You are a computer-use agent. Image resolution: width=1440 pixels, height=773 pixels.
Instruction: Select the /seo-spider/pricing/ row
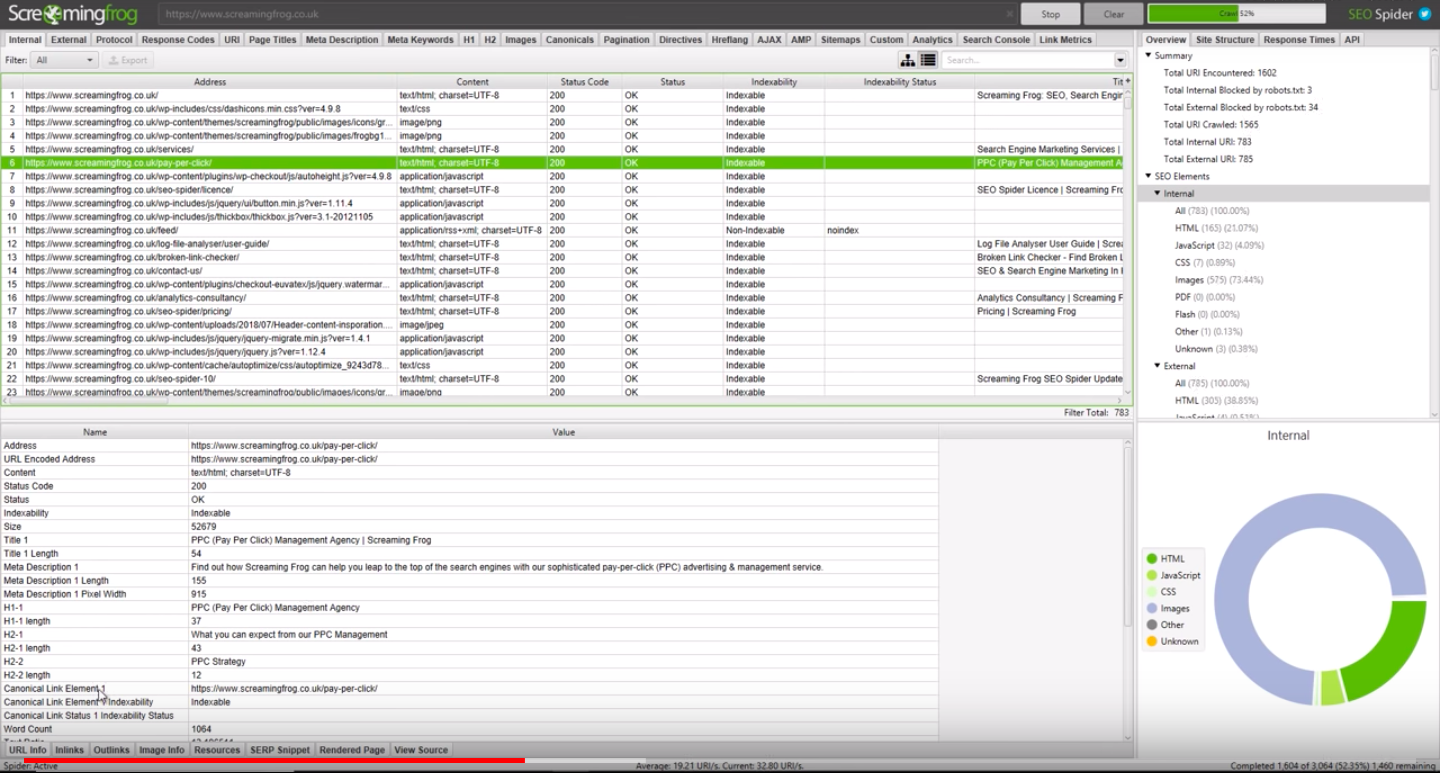[563, 311]
